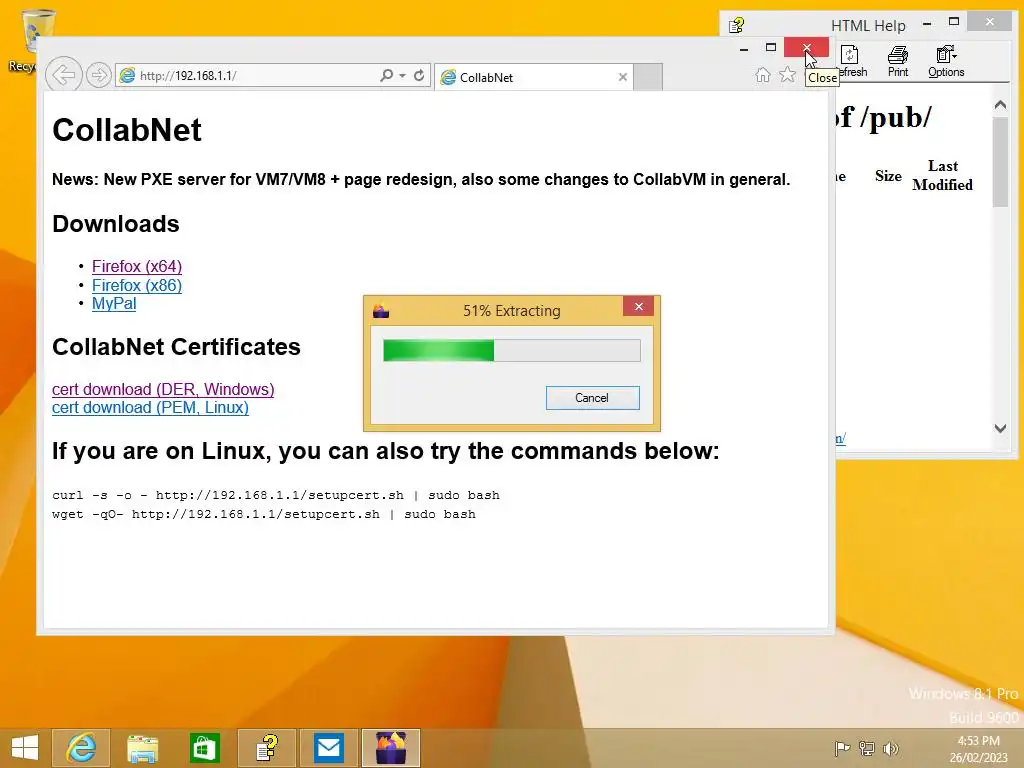Screen dimensions: 1024x768
Task: Open network status icon in system tray
Action: pyautogui.click(x=867, y=748)
